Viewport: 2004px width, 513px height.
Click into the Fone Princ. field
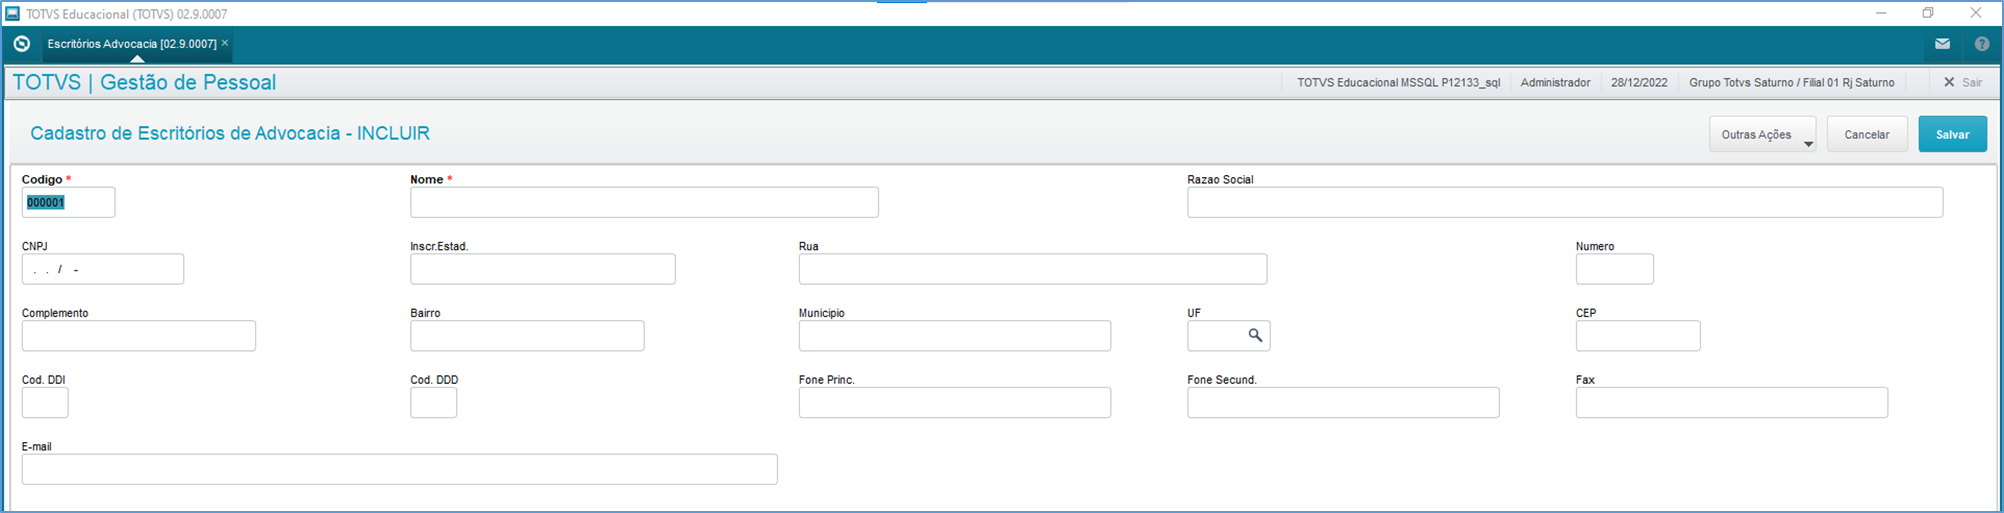[955, 403]
